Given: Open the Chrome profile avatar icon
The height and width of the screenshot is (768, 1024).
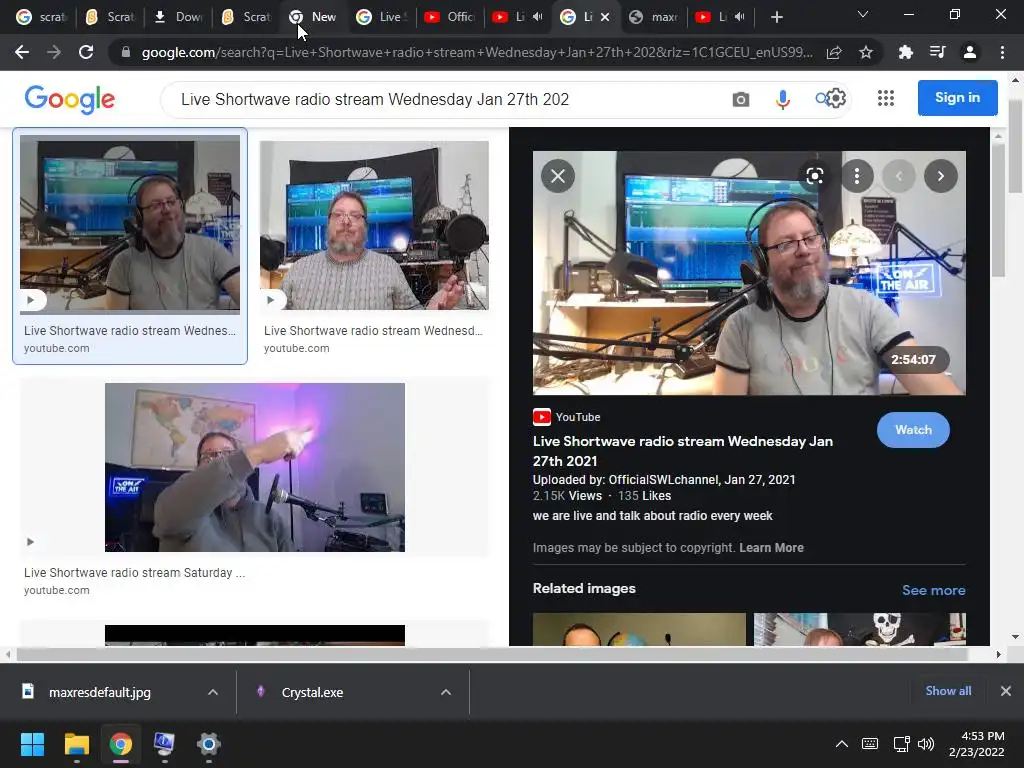Looking at the screenshot, I should tap(970, 52).
